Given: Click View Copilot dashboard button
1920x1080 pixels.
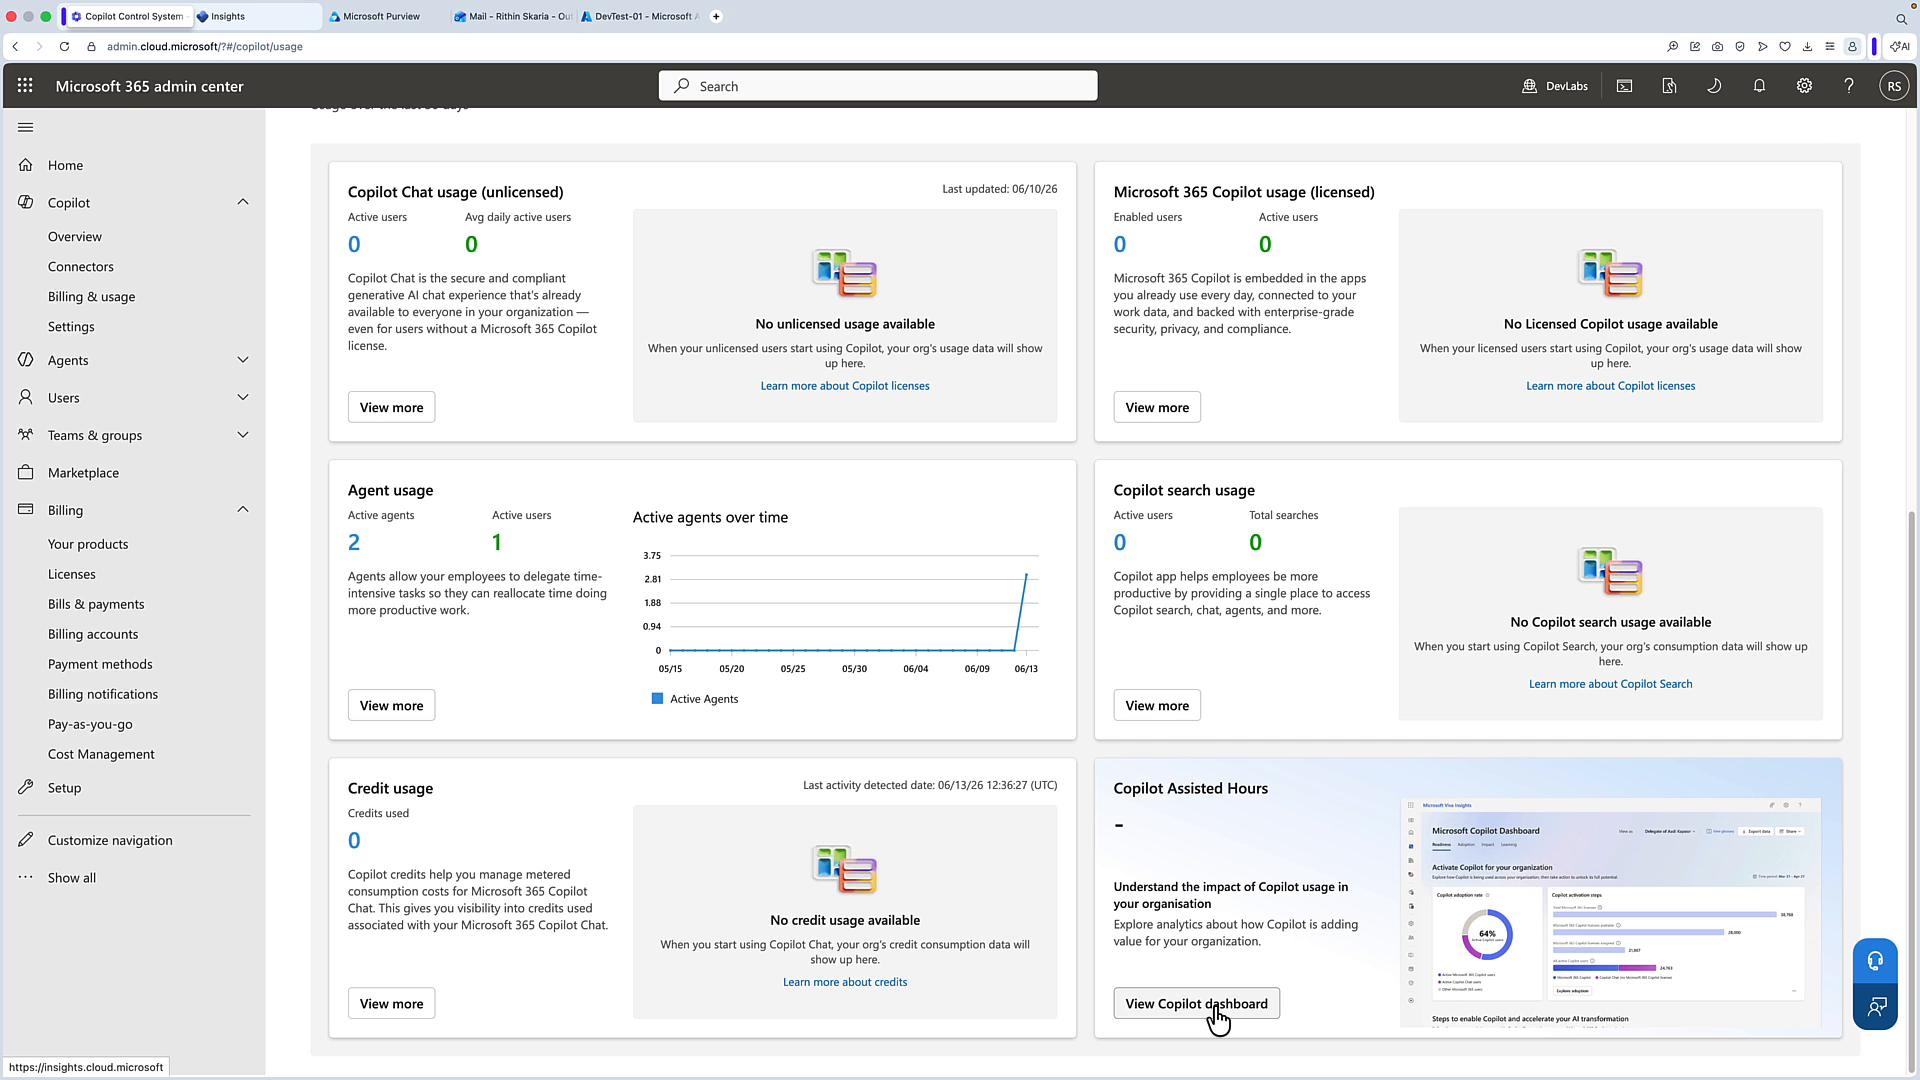Looking at the screenshot, I should (1196, 1003).
